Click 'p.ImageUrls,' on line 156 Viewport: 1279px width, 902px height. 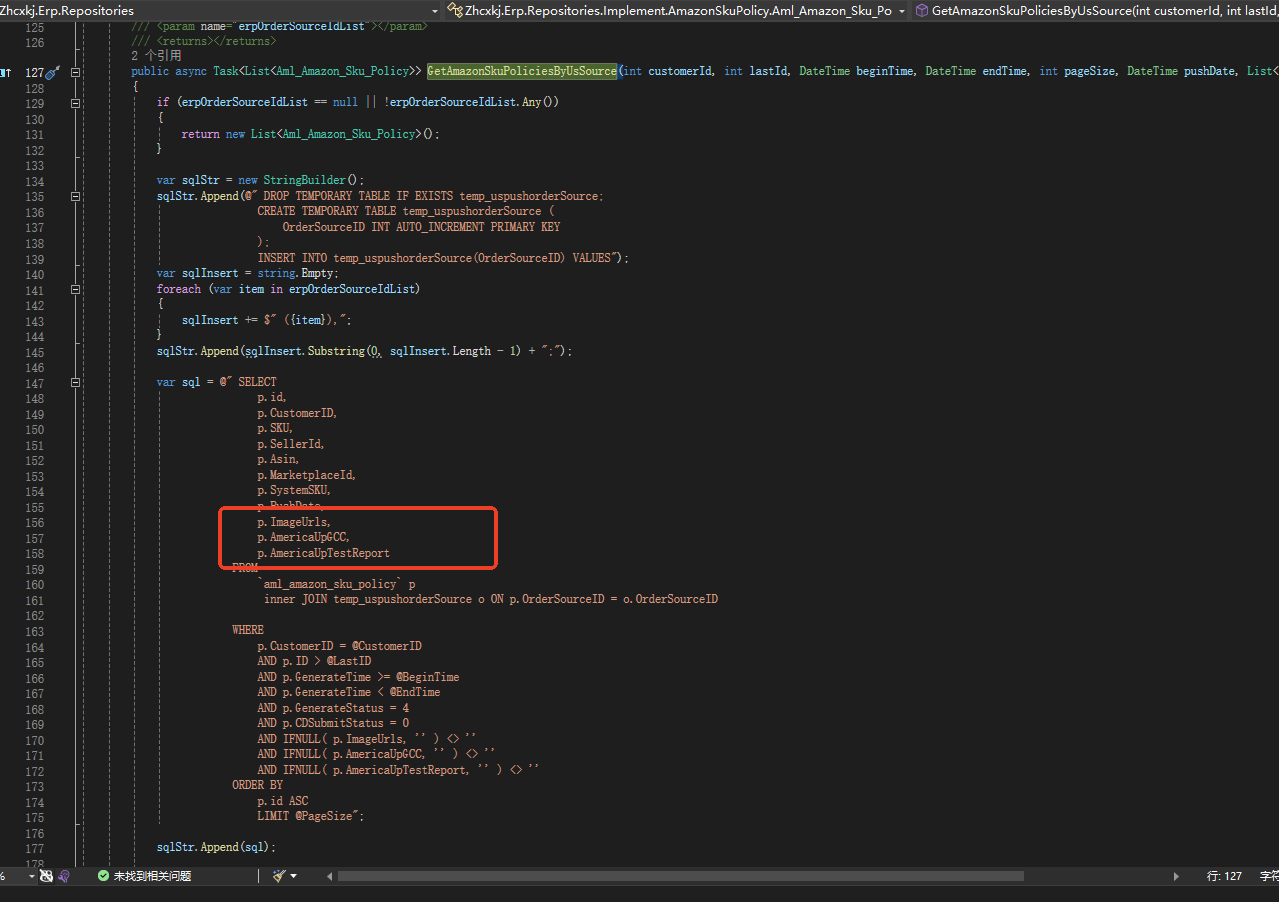[294, 522]
